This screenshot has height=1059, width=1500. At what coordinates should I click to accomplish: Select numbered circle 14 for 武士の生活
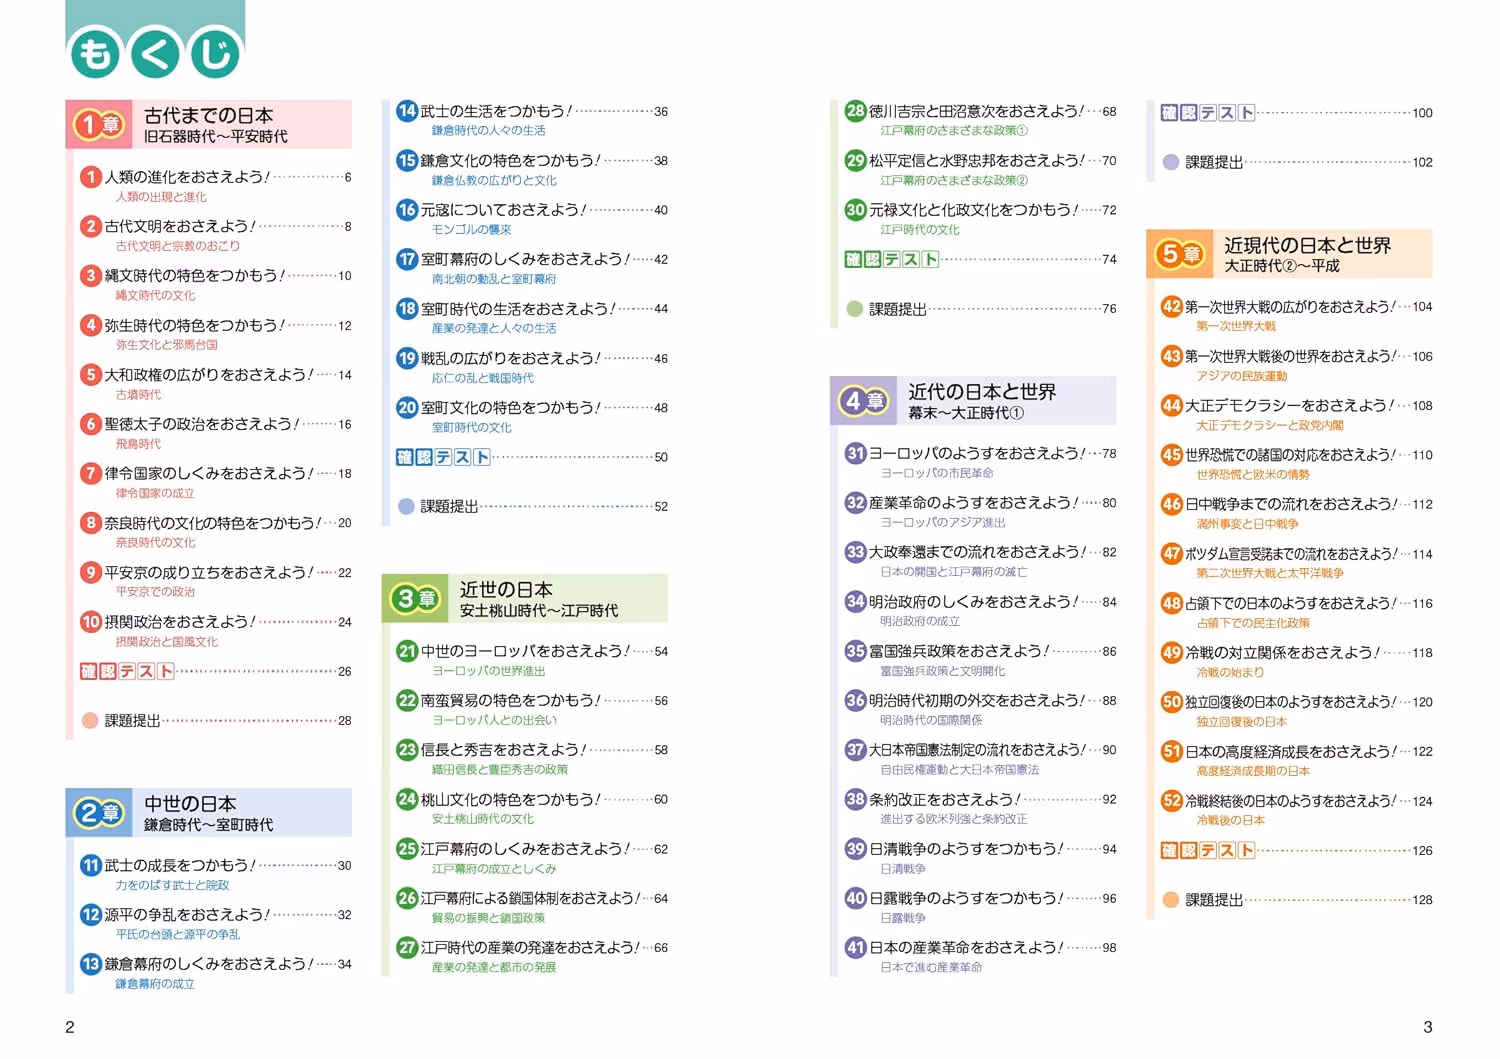(x=407, y=111)
